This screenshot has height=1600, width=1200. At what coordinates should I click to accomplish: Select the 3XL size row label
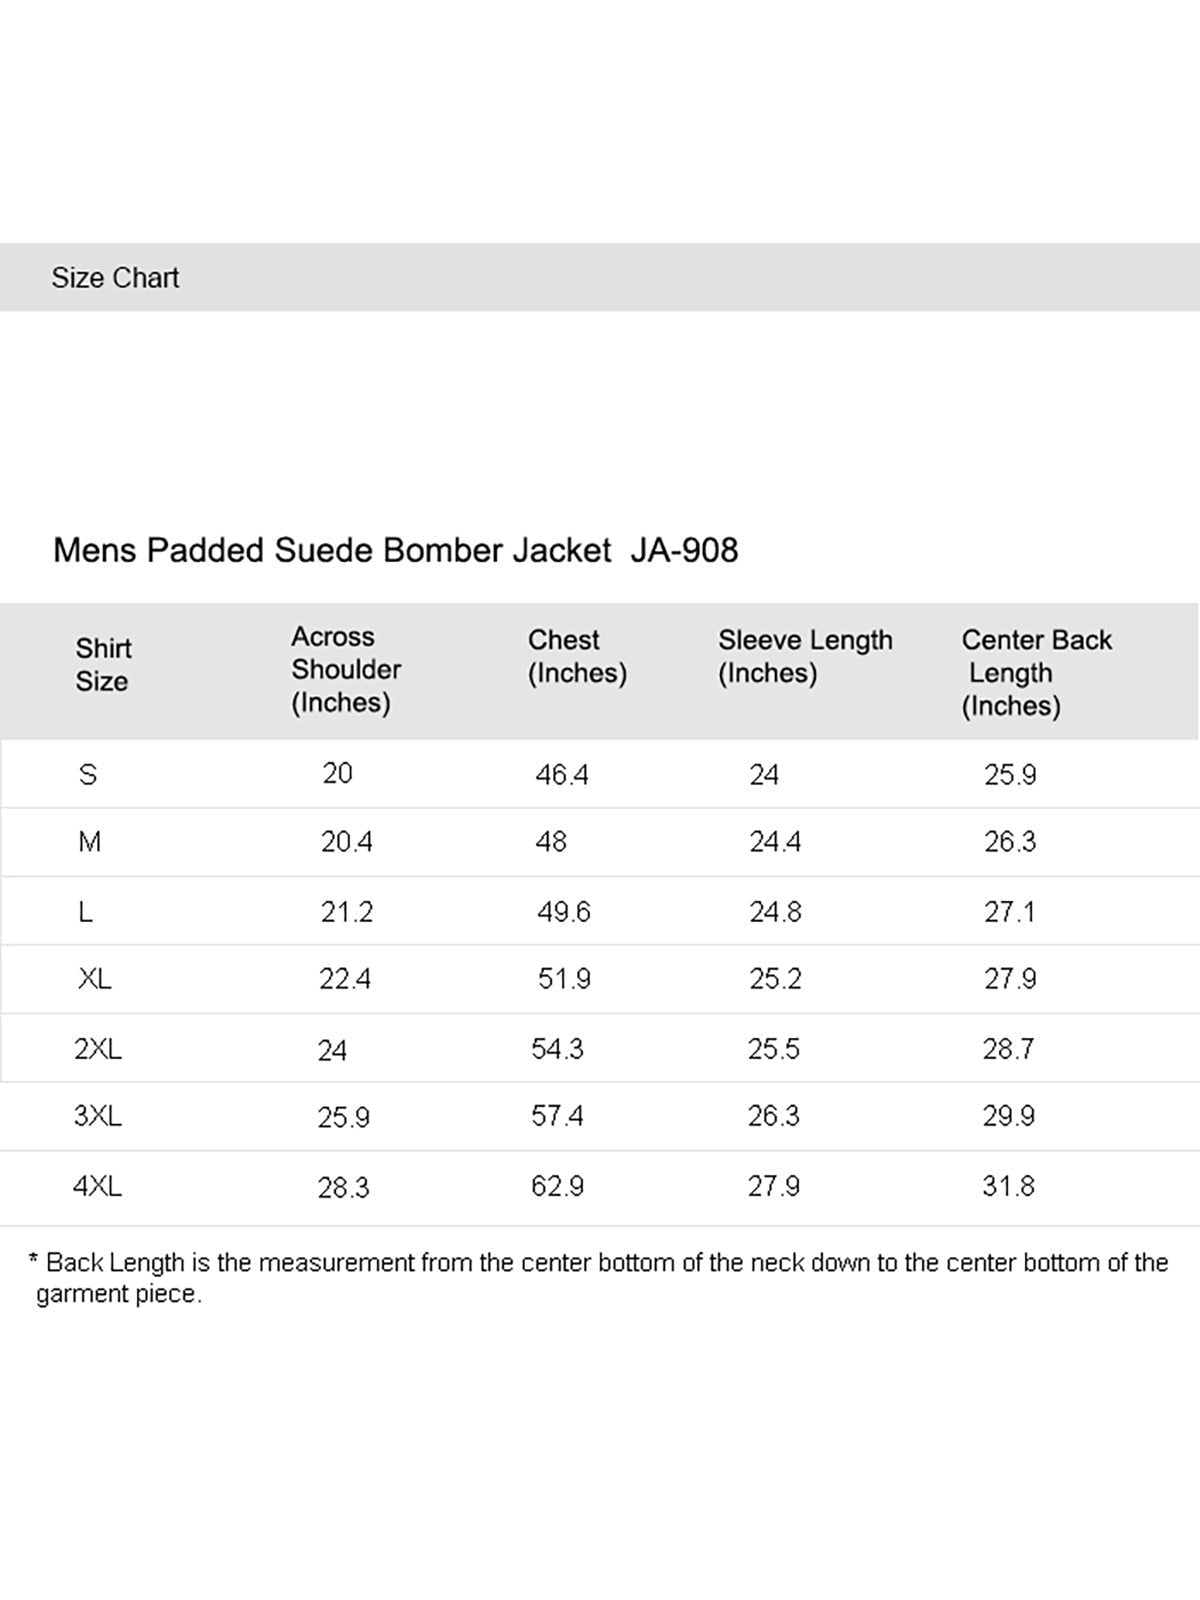98,1116
